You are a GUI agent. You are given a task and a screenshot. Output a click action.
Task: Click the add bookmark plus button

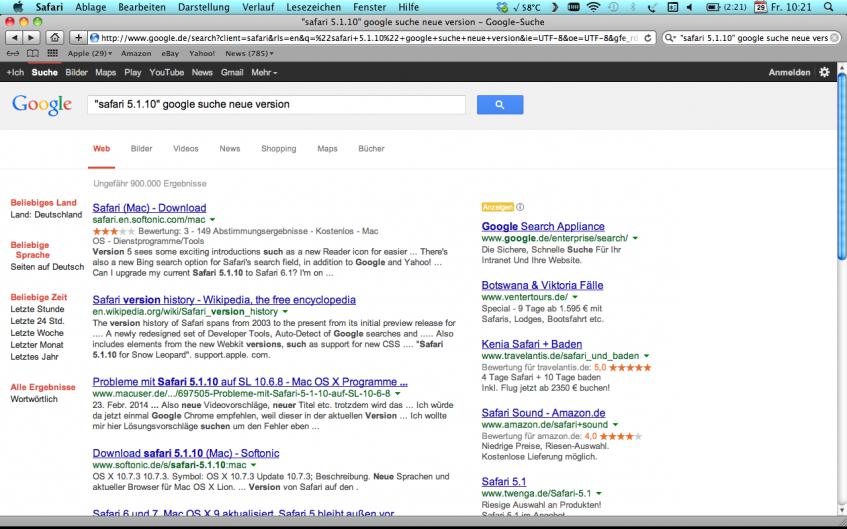[x=79, y=38]
